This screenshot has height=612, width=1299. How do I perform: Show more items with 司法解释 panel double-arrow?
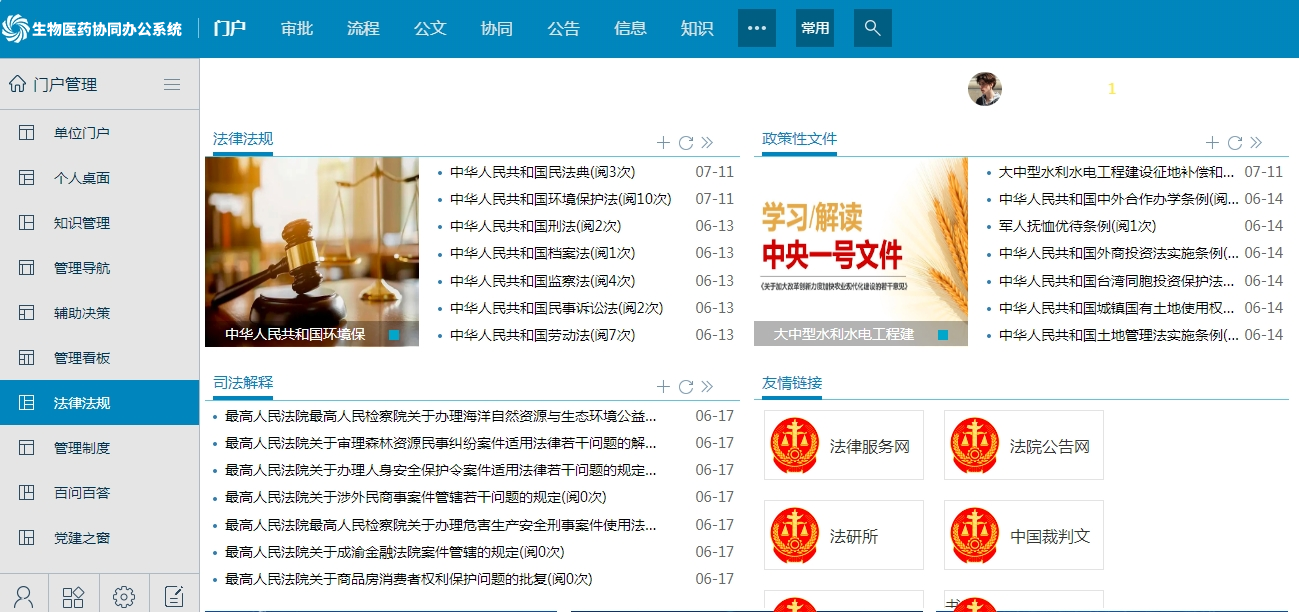(707, 387)
